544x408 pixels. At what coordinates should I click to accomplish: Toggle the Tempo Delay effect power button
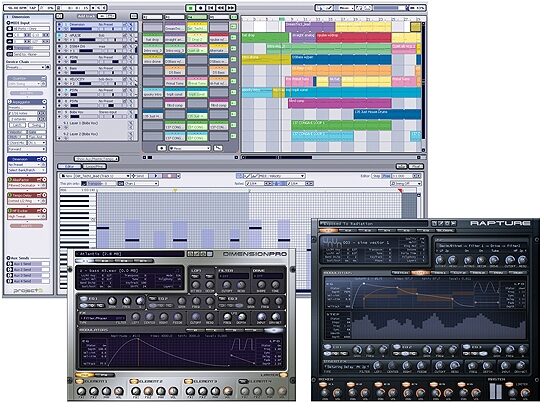(x=10, y=195)
